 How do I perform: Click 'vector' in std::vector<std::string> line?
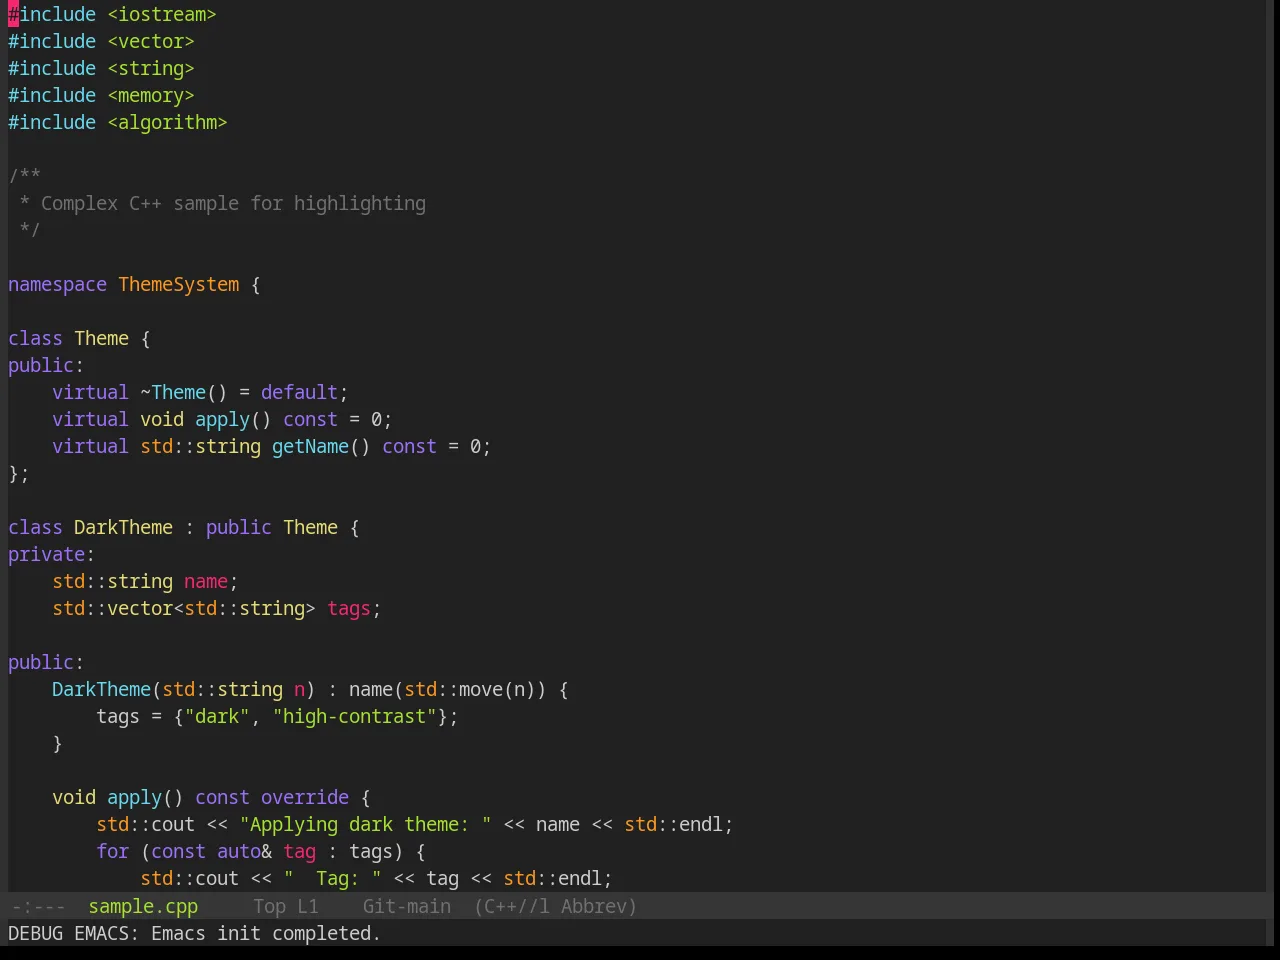140,608
